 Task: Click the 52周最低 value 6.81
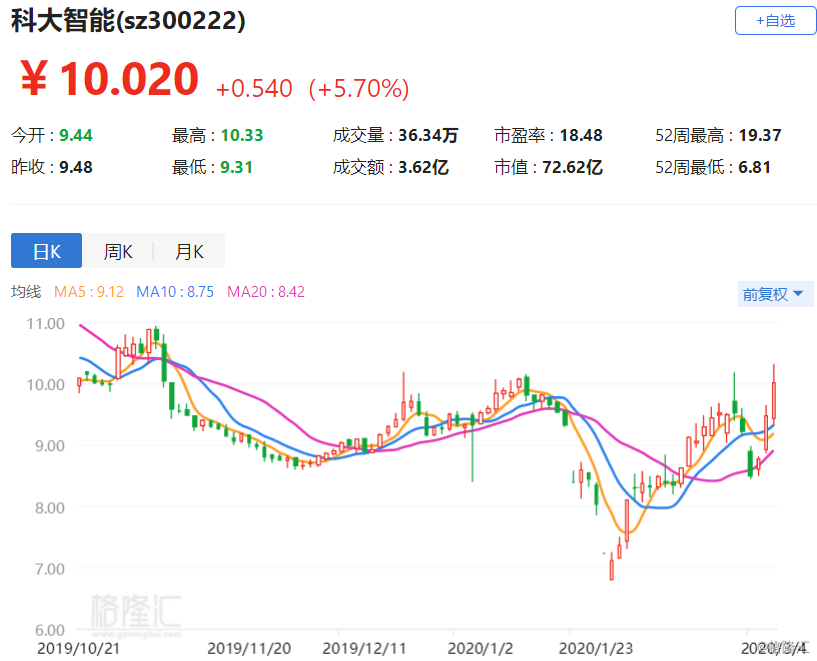[x=754, y=167]
